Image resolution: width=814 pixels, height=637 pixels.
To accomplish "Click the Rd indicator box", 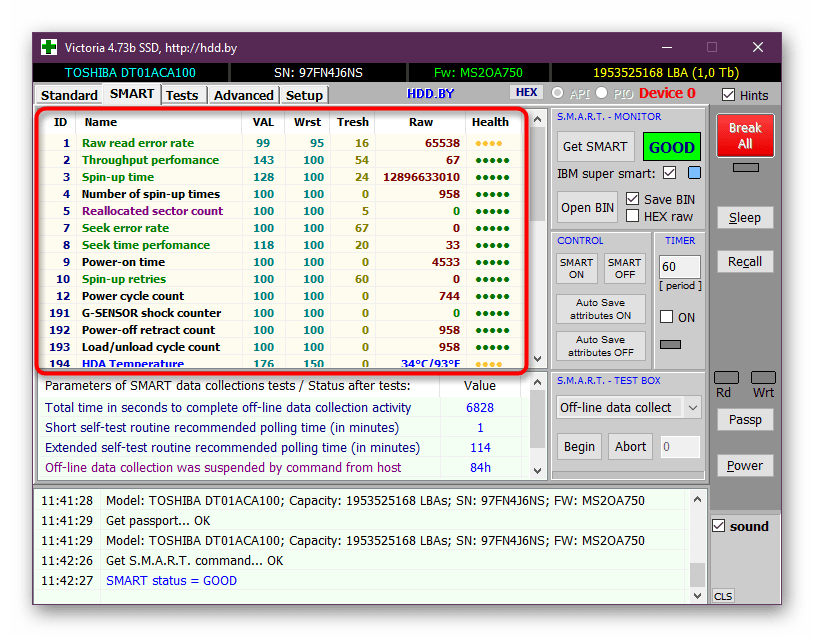I will [x=726, y=378].
